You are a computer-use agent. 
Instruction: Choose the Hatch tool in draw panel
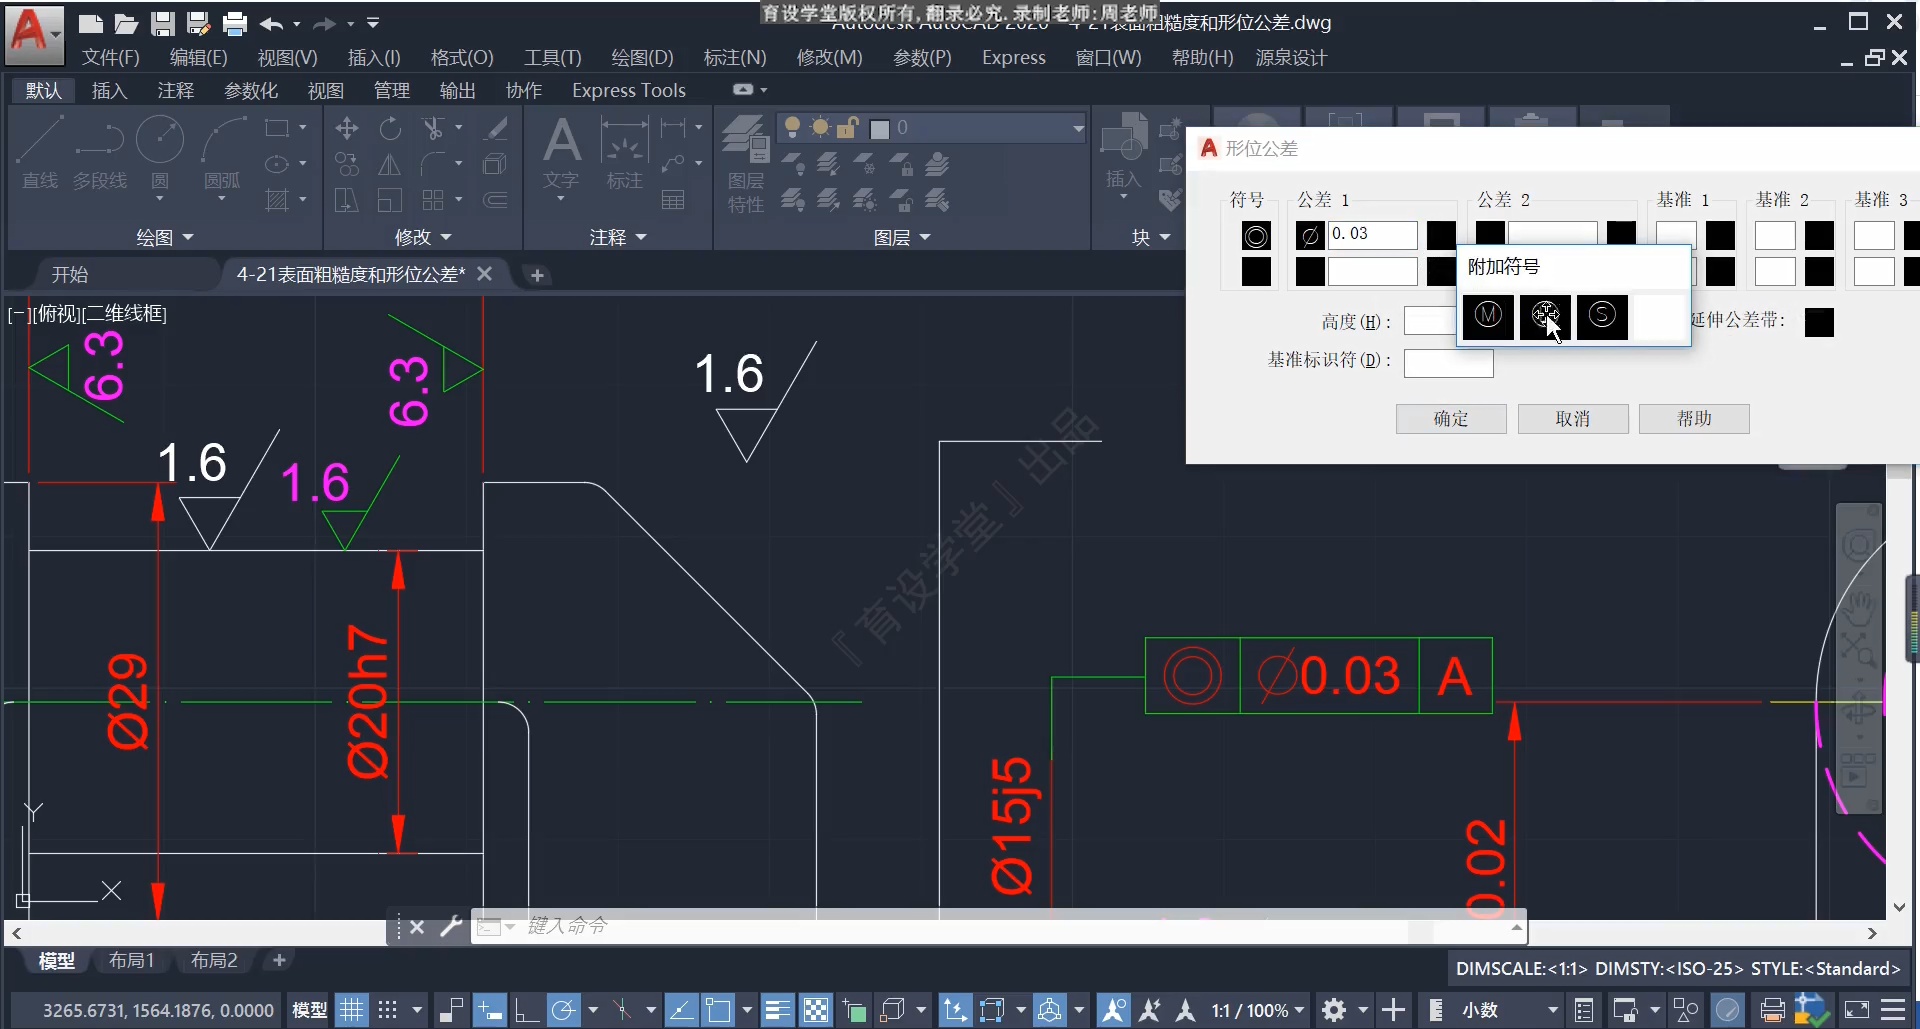pos(277,200)
